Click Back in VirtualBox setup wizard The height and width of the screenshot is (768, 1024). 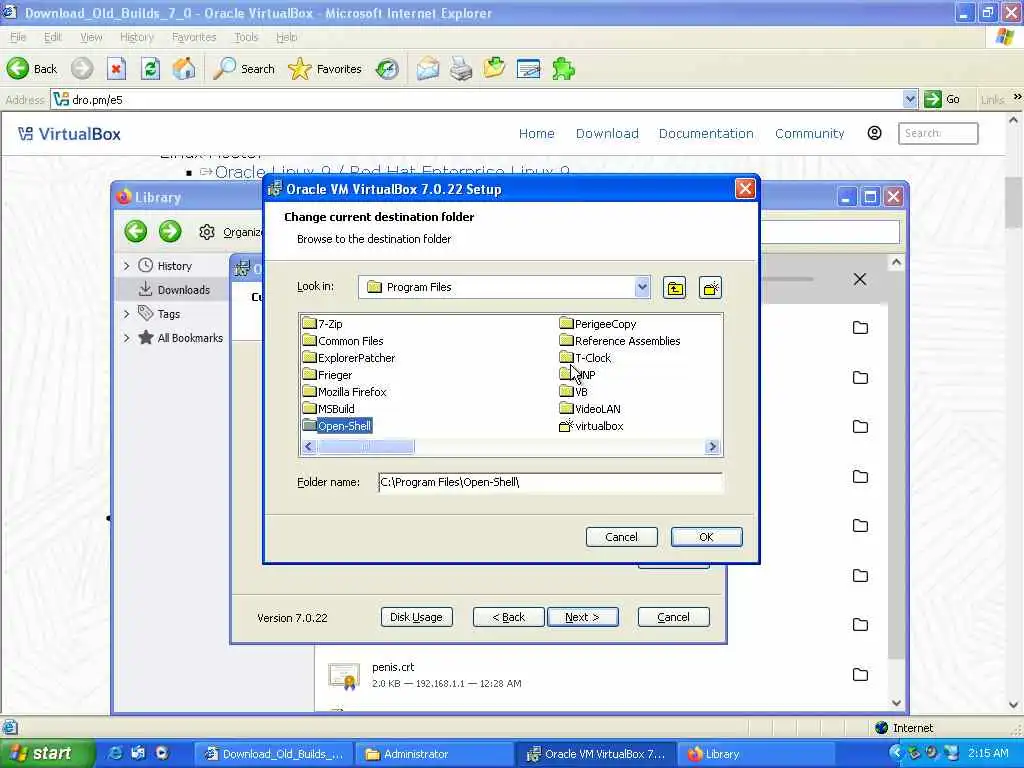tap(509, 617)
